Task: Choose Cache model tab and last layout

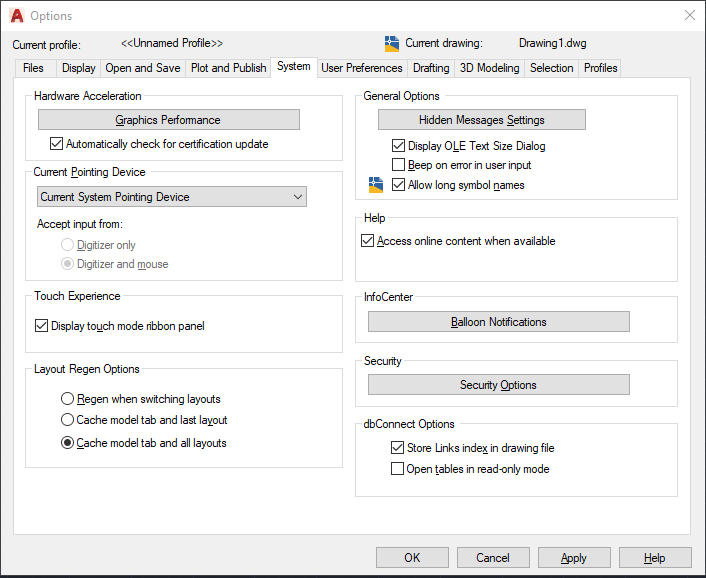Action: pos(68,421)
